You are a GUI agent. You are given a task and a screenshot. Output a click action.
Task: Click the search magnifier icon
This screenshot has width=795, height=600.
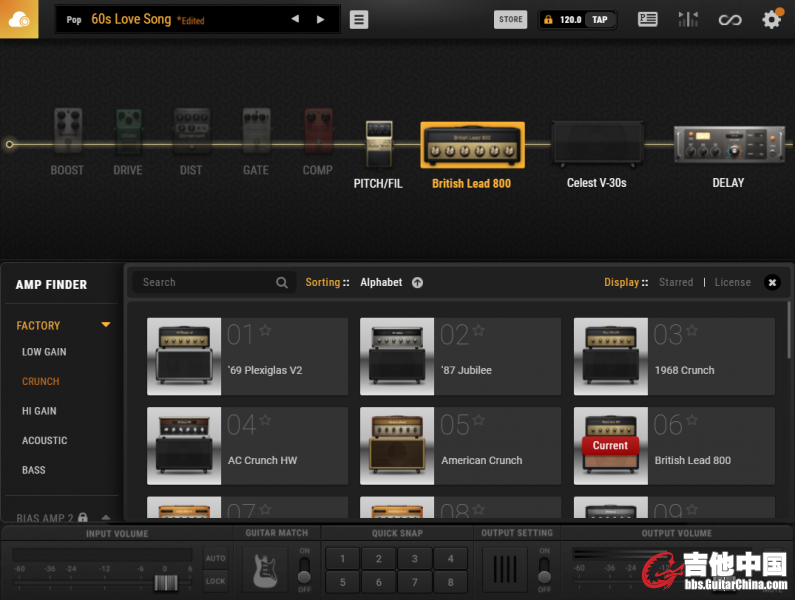pyautogui.click(x=282, y=283)
